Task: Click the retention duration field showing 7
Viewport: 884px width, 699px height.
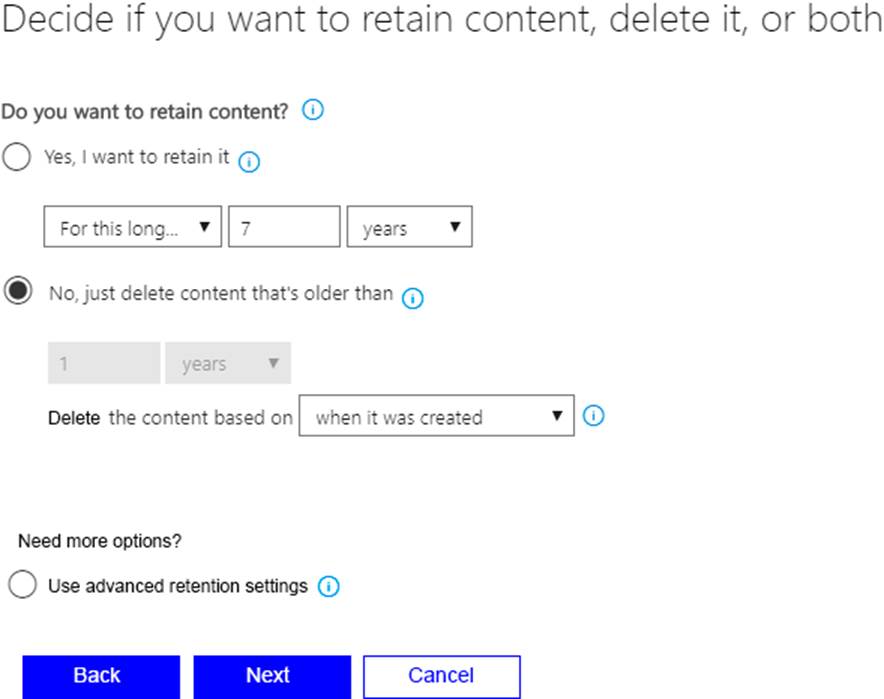Action: point(284,227)
